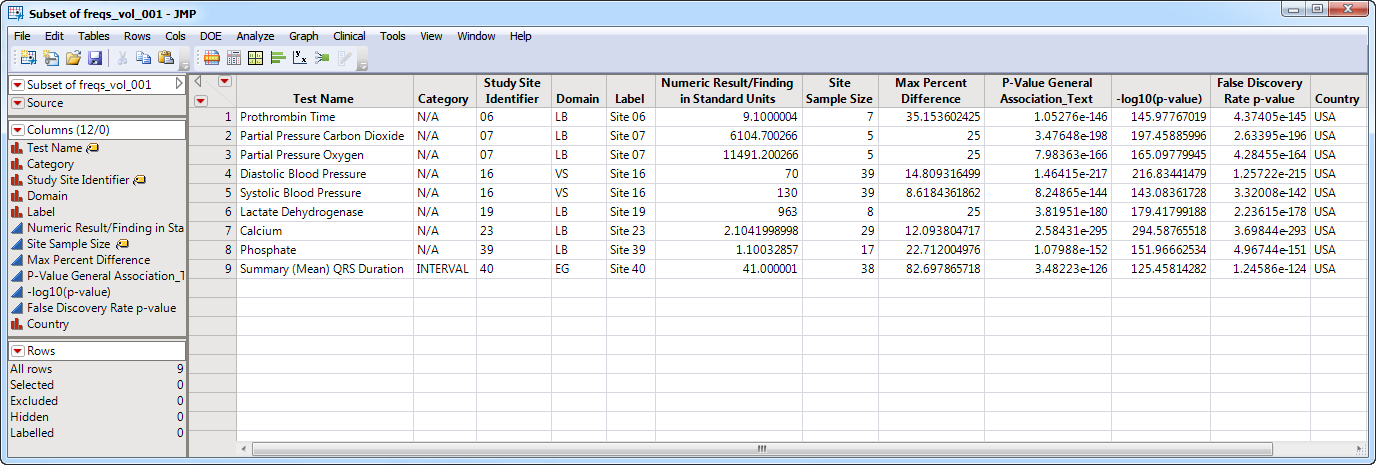Viewport: 1376px width, 465px height.
Task: Open the Fit Y by X icon
Action: click(299, 59)
